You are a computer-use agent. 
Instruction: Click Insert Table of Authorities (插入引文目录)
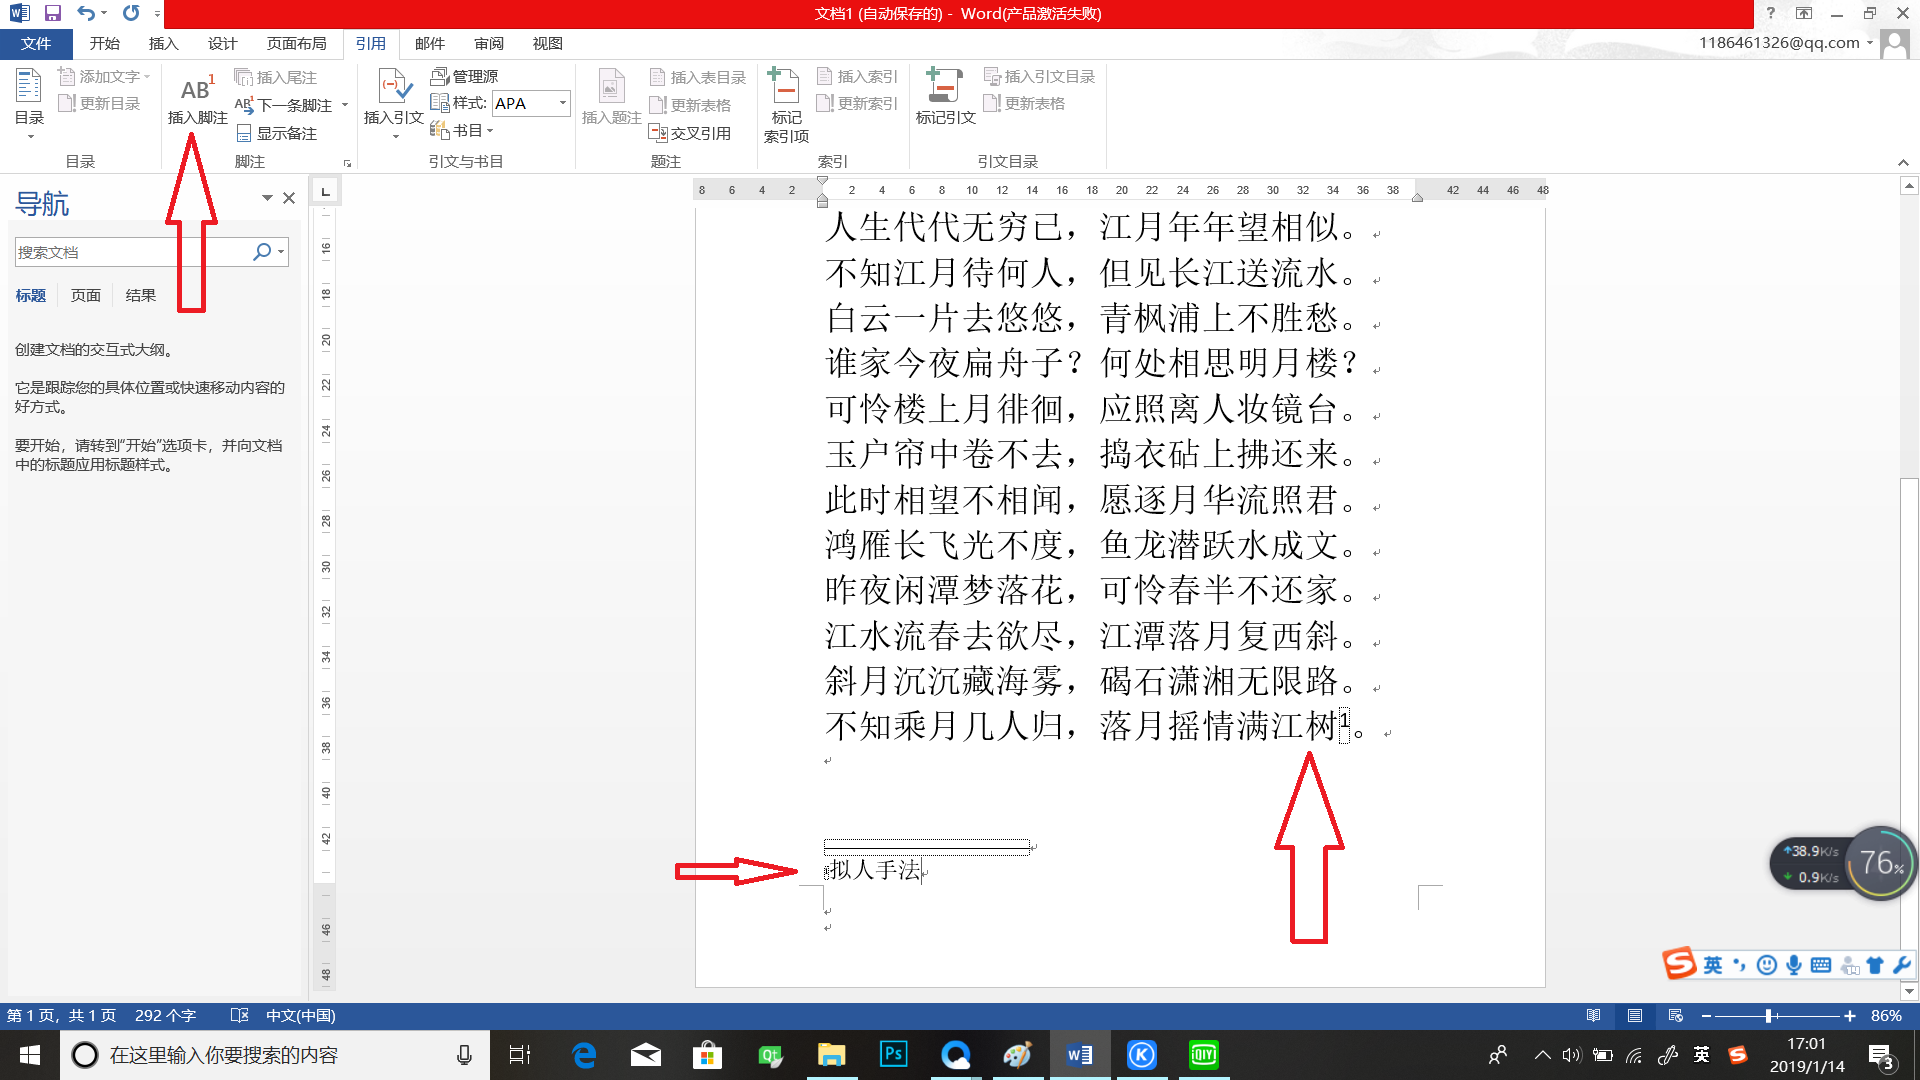(1040, 76)
